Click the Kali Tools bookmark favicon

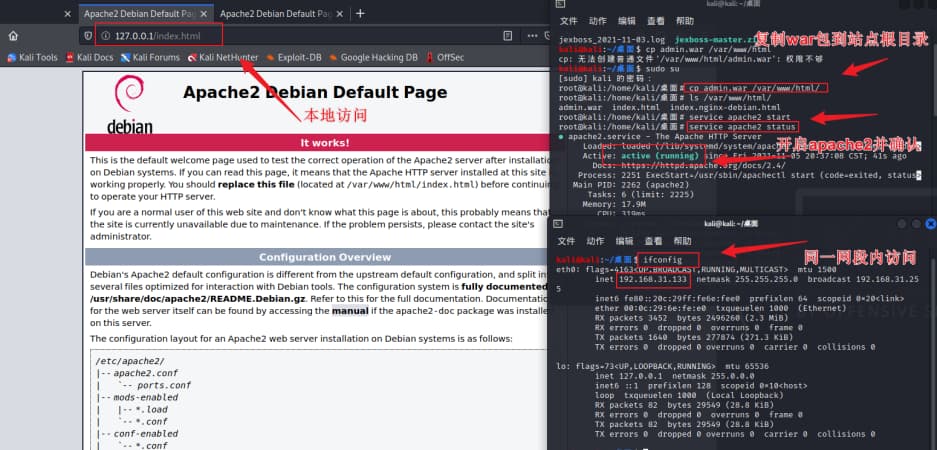pos(11,57)
